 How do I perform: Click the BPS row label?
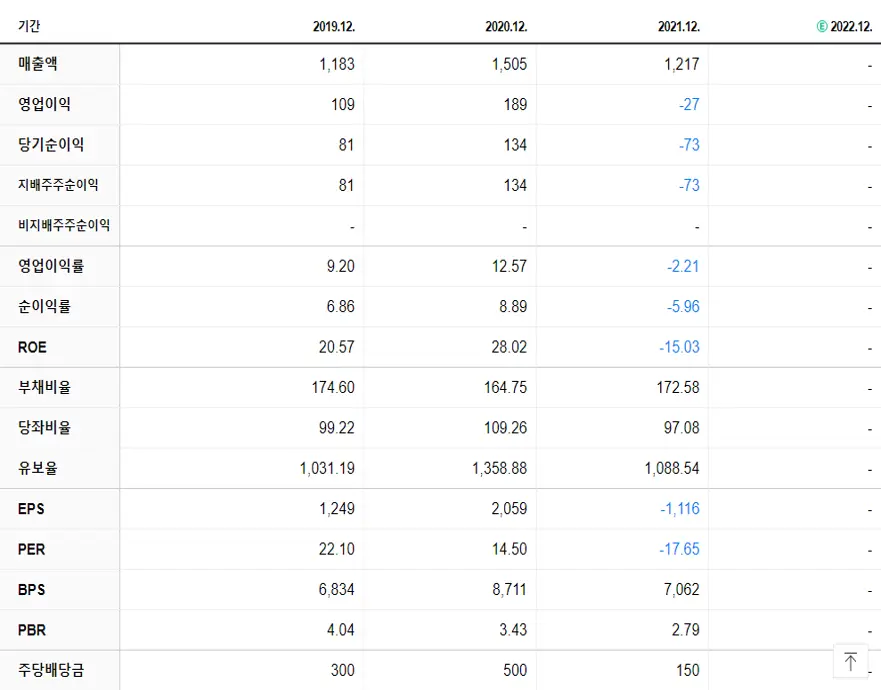point(31,590)
